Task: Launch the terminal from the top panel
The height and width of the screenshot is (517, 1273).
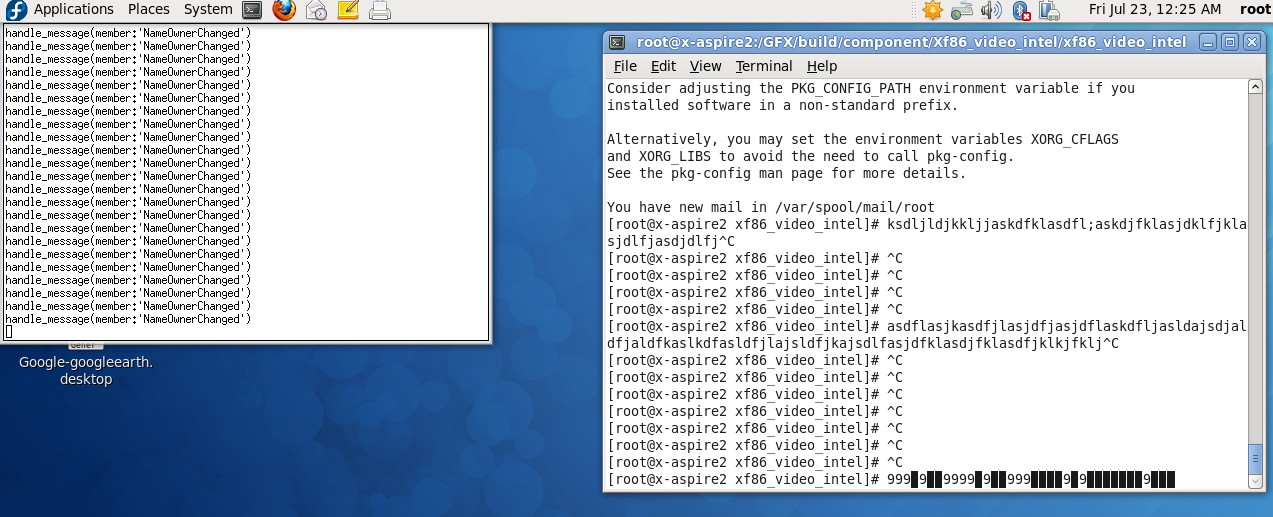Action: click(253, 10)
